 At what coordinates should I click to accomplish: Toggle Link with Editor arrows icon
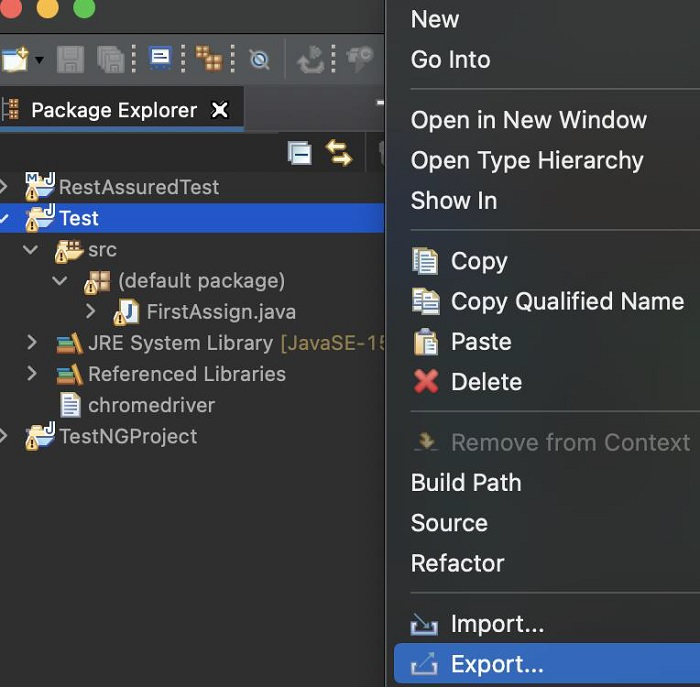(x=339, y=153)
